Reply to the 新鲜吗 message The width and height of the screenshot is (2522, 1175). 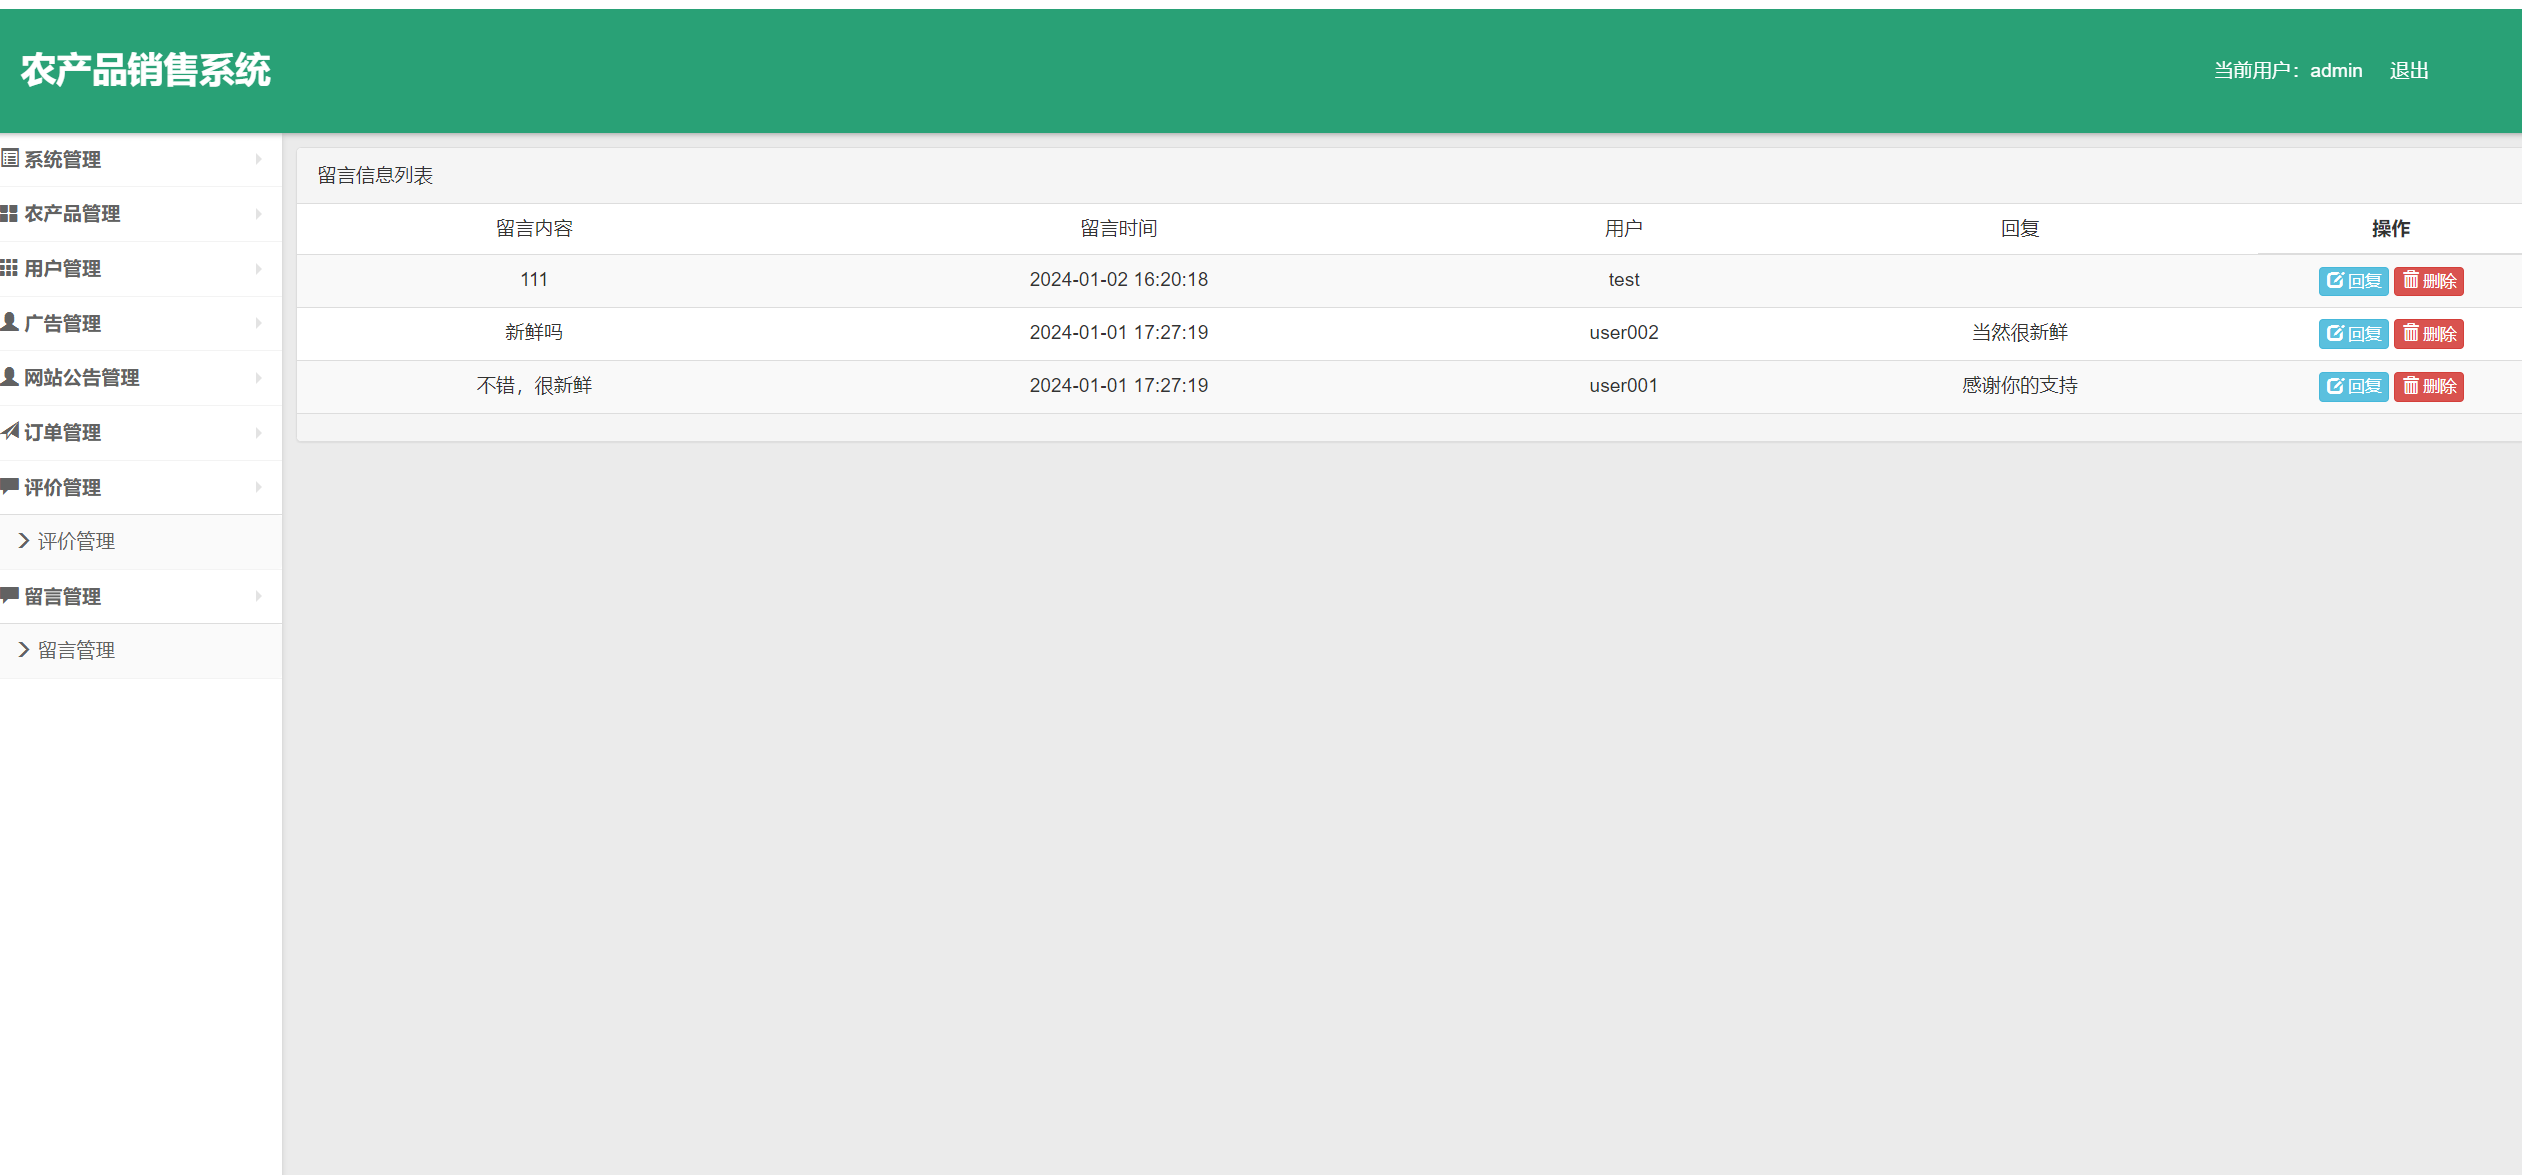click(2353, 334)
